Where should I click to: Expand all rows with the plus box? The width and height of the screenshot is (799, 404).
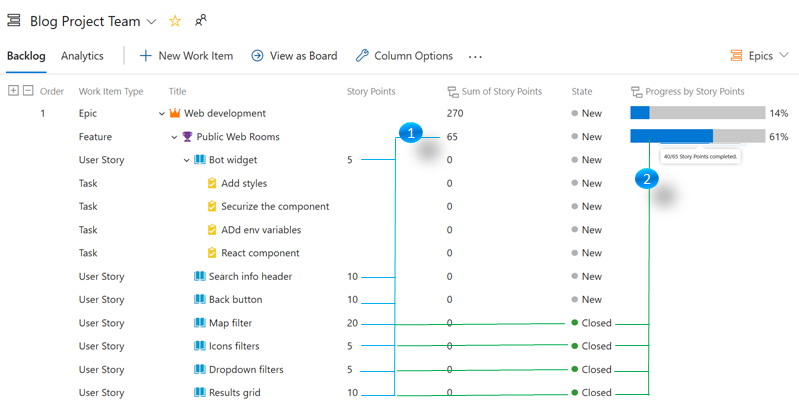[x=13, y=91]
